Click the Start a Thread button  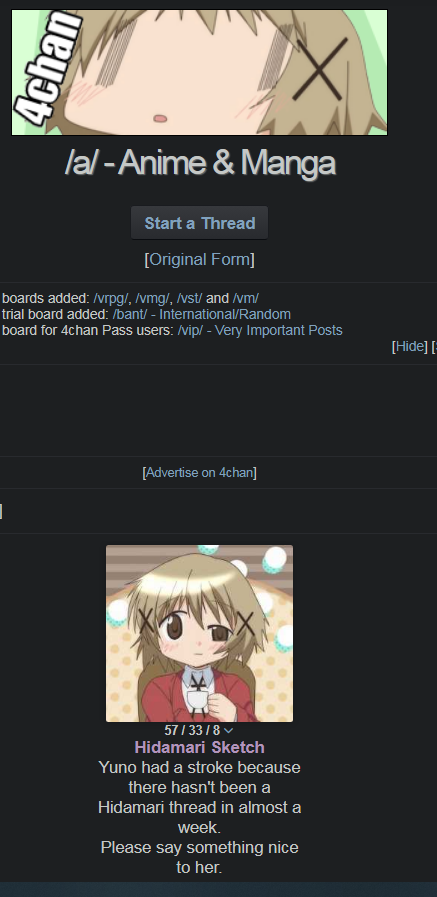tap(199, 223)
